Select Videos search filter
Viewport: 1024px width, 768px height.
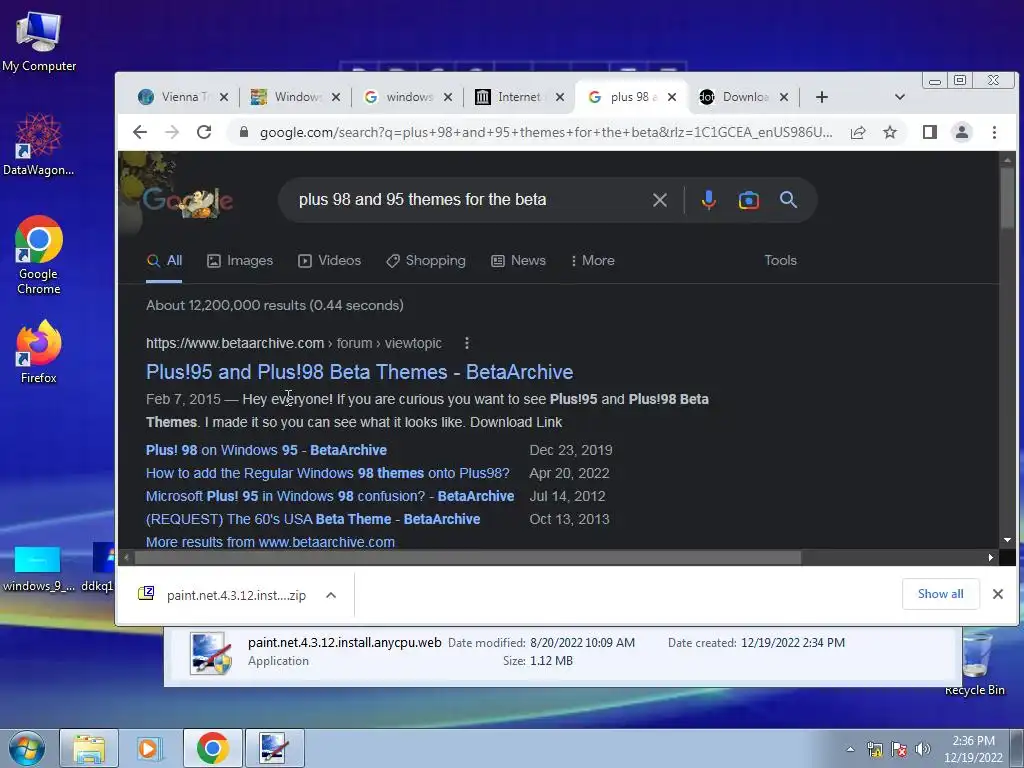point(329,261)
